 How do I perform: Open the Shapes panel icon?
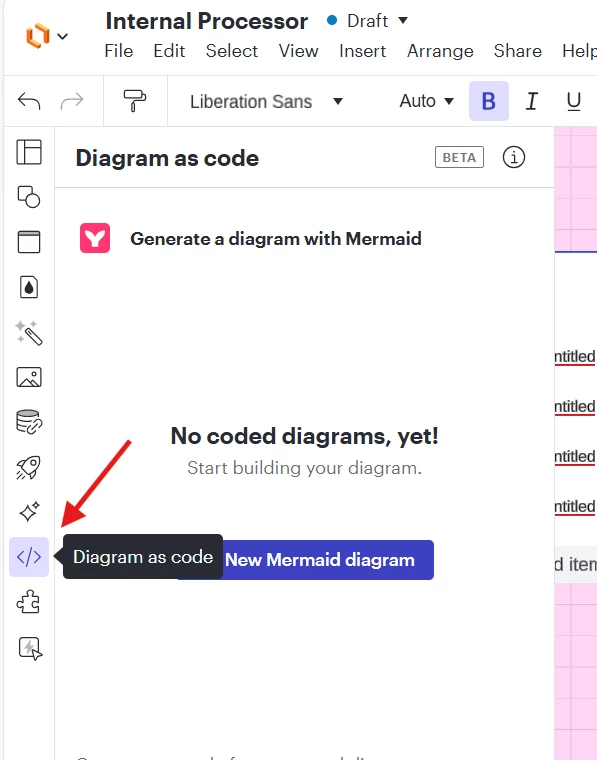coord(29,197)
